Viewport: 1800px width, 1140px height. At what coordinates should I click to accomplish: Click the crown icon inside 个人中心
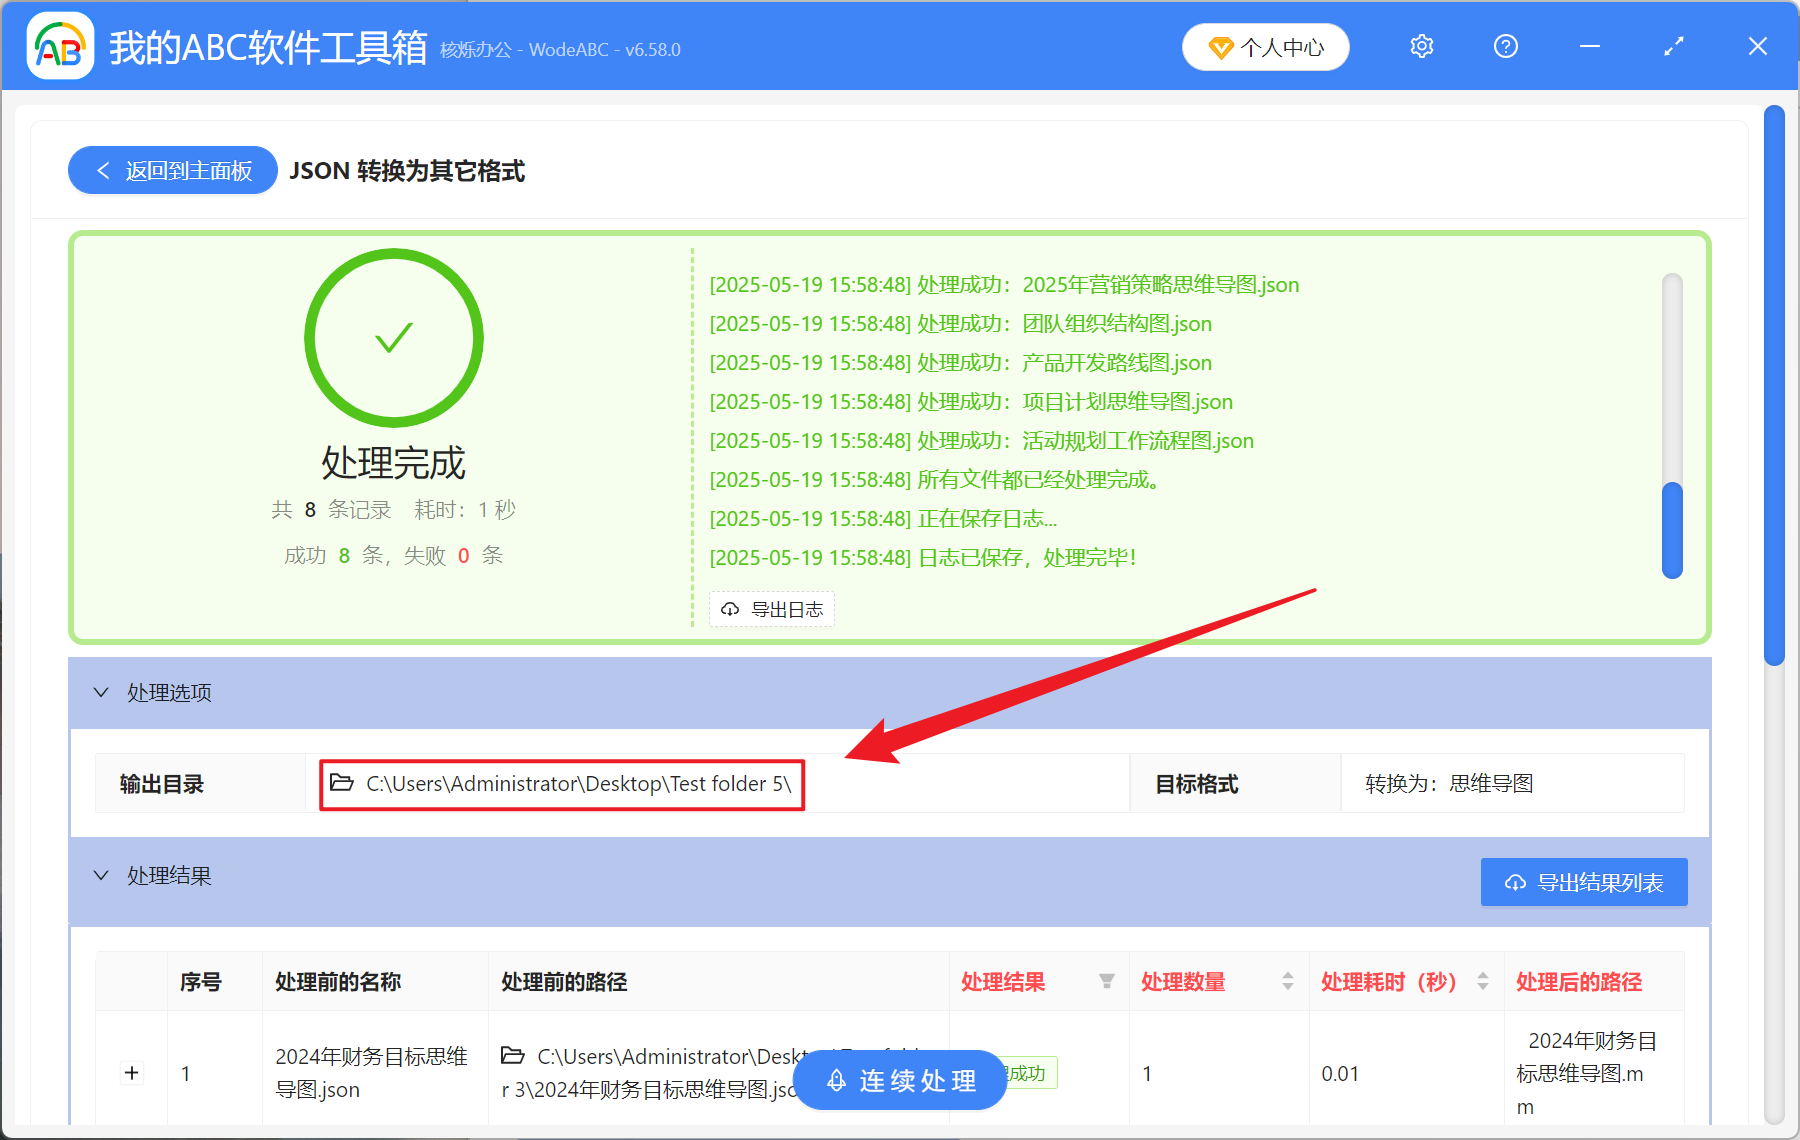pyautogui.click(x=1220, y=46)
